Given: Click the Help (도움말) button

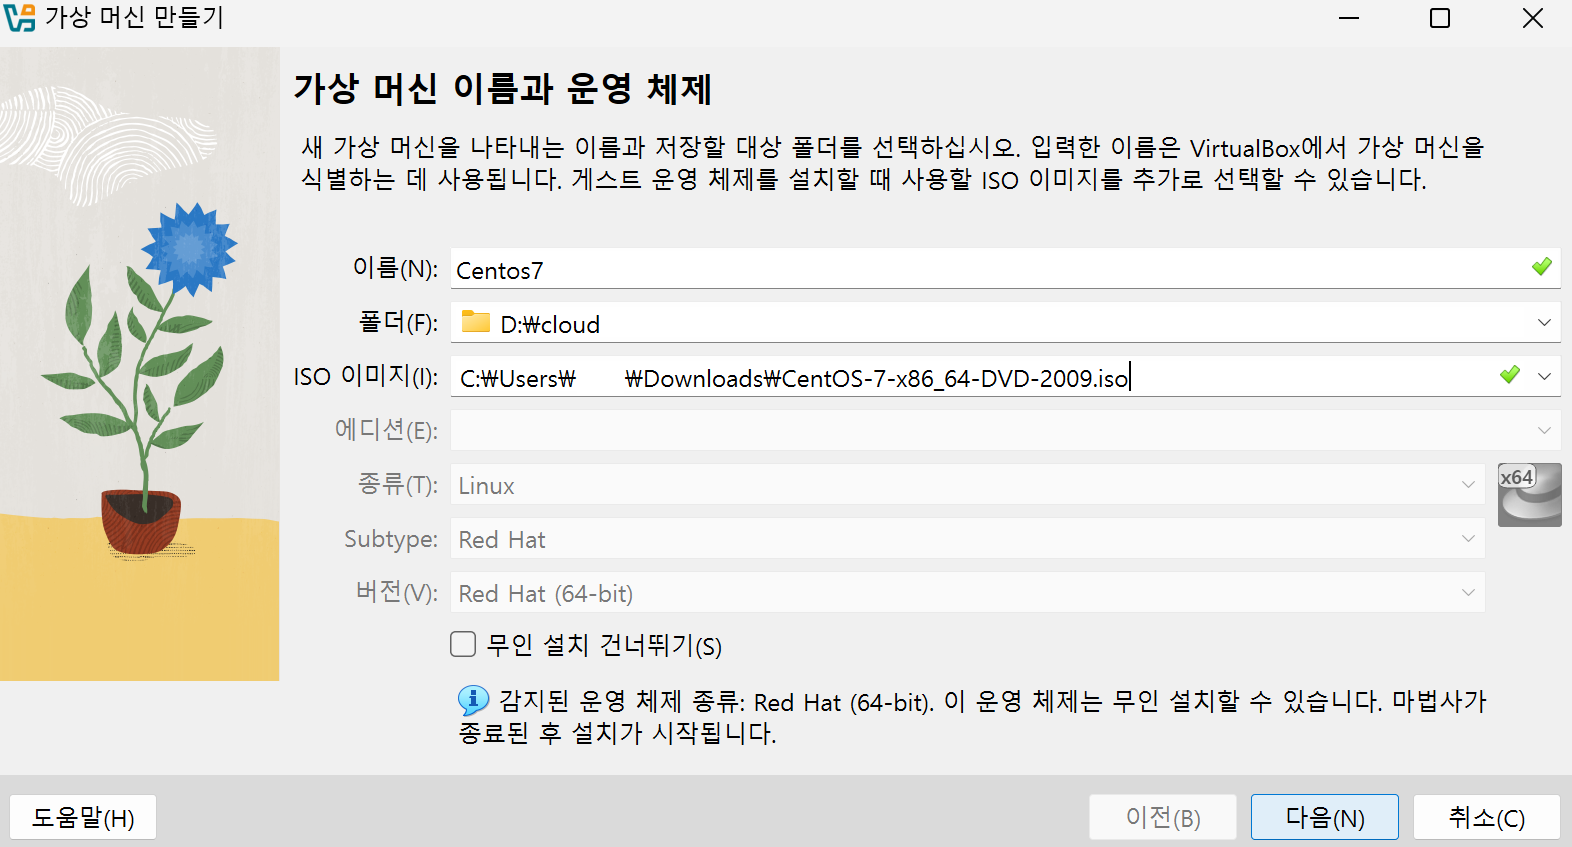Looking at the screenshot, I should pos(83,818).
